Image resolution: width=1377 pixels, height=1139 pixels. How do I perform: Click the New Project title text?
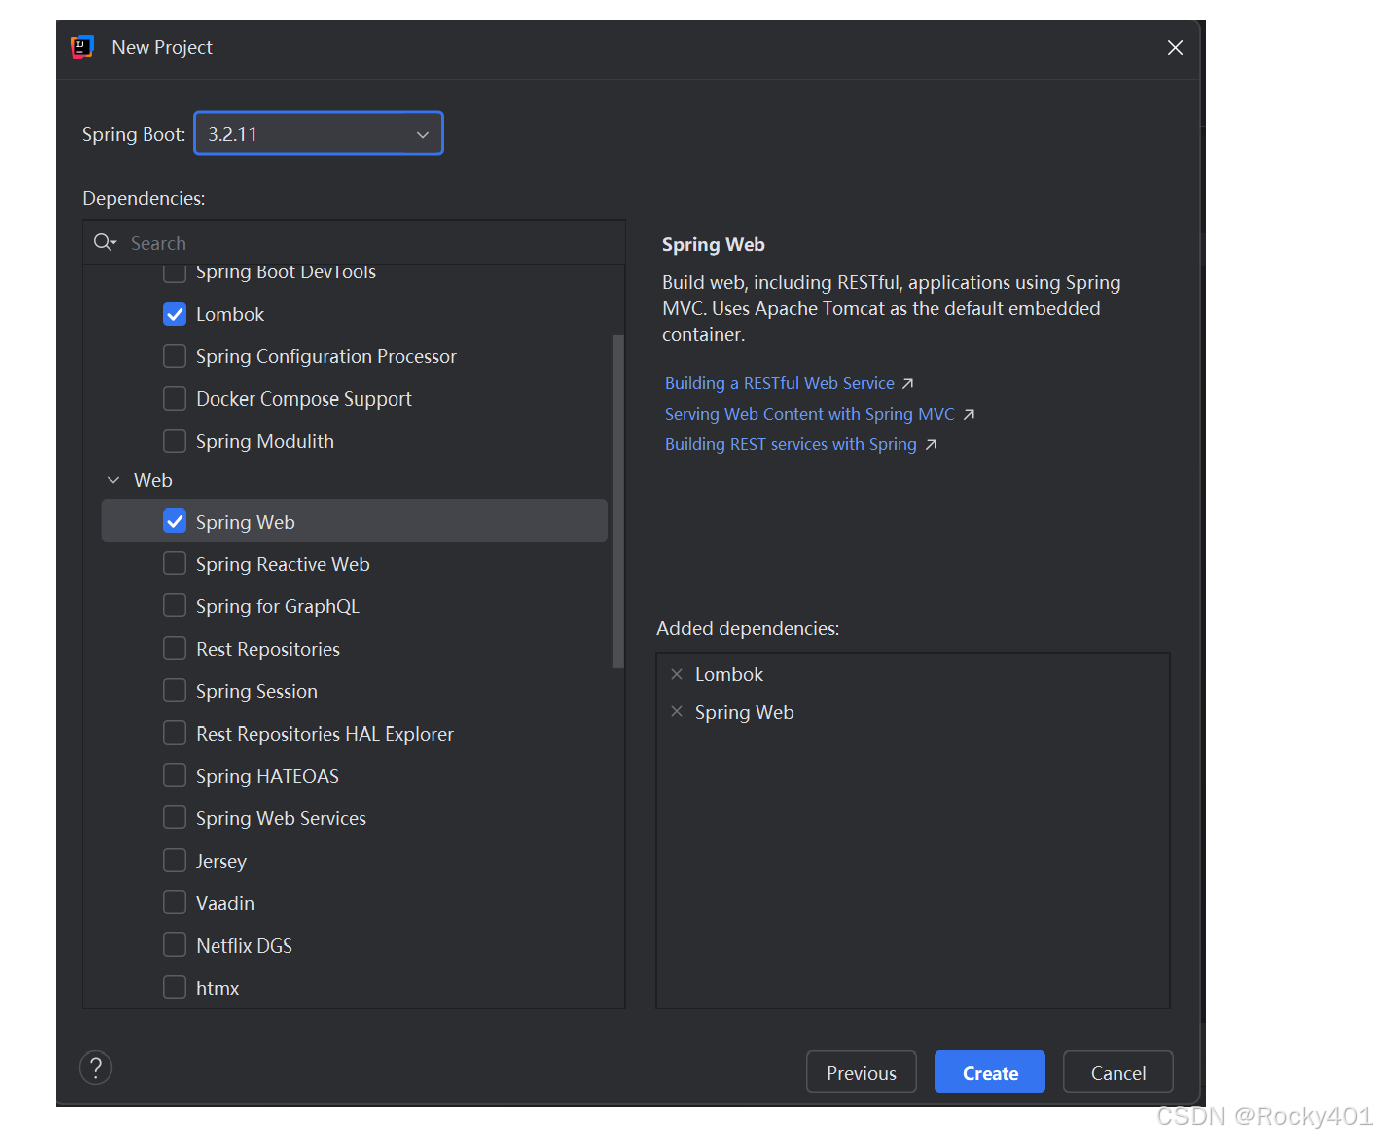click(162, 47)
